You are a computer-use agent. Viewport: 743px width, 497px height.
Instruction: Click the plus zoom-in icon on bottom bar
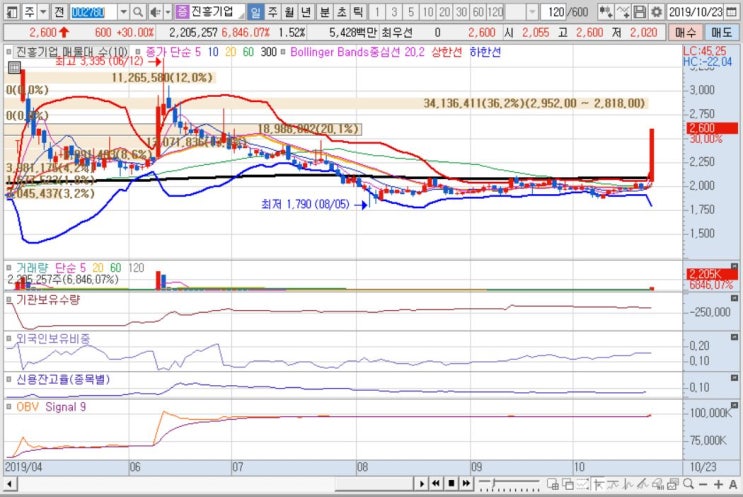(x=718, y=484)
